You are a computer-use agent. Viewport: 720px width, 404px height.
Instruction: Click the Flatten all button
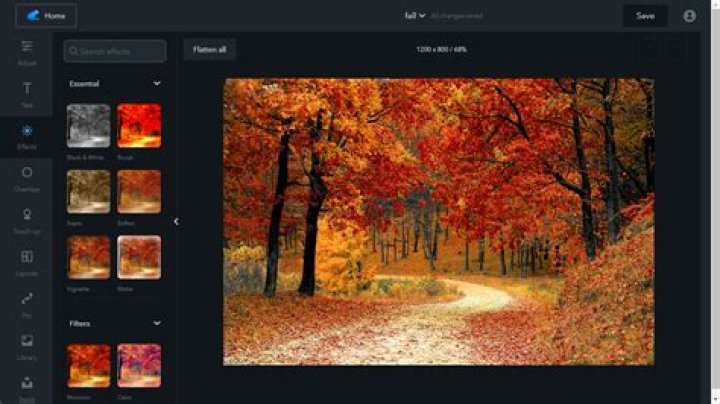click(209, 49)
